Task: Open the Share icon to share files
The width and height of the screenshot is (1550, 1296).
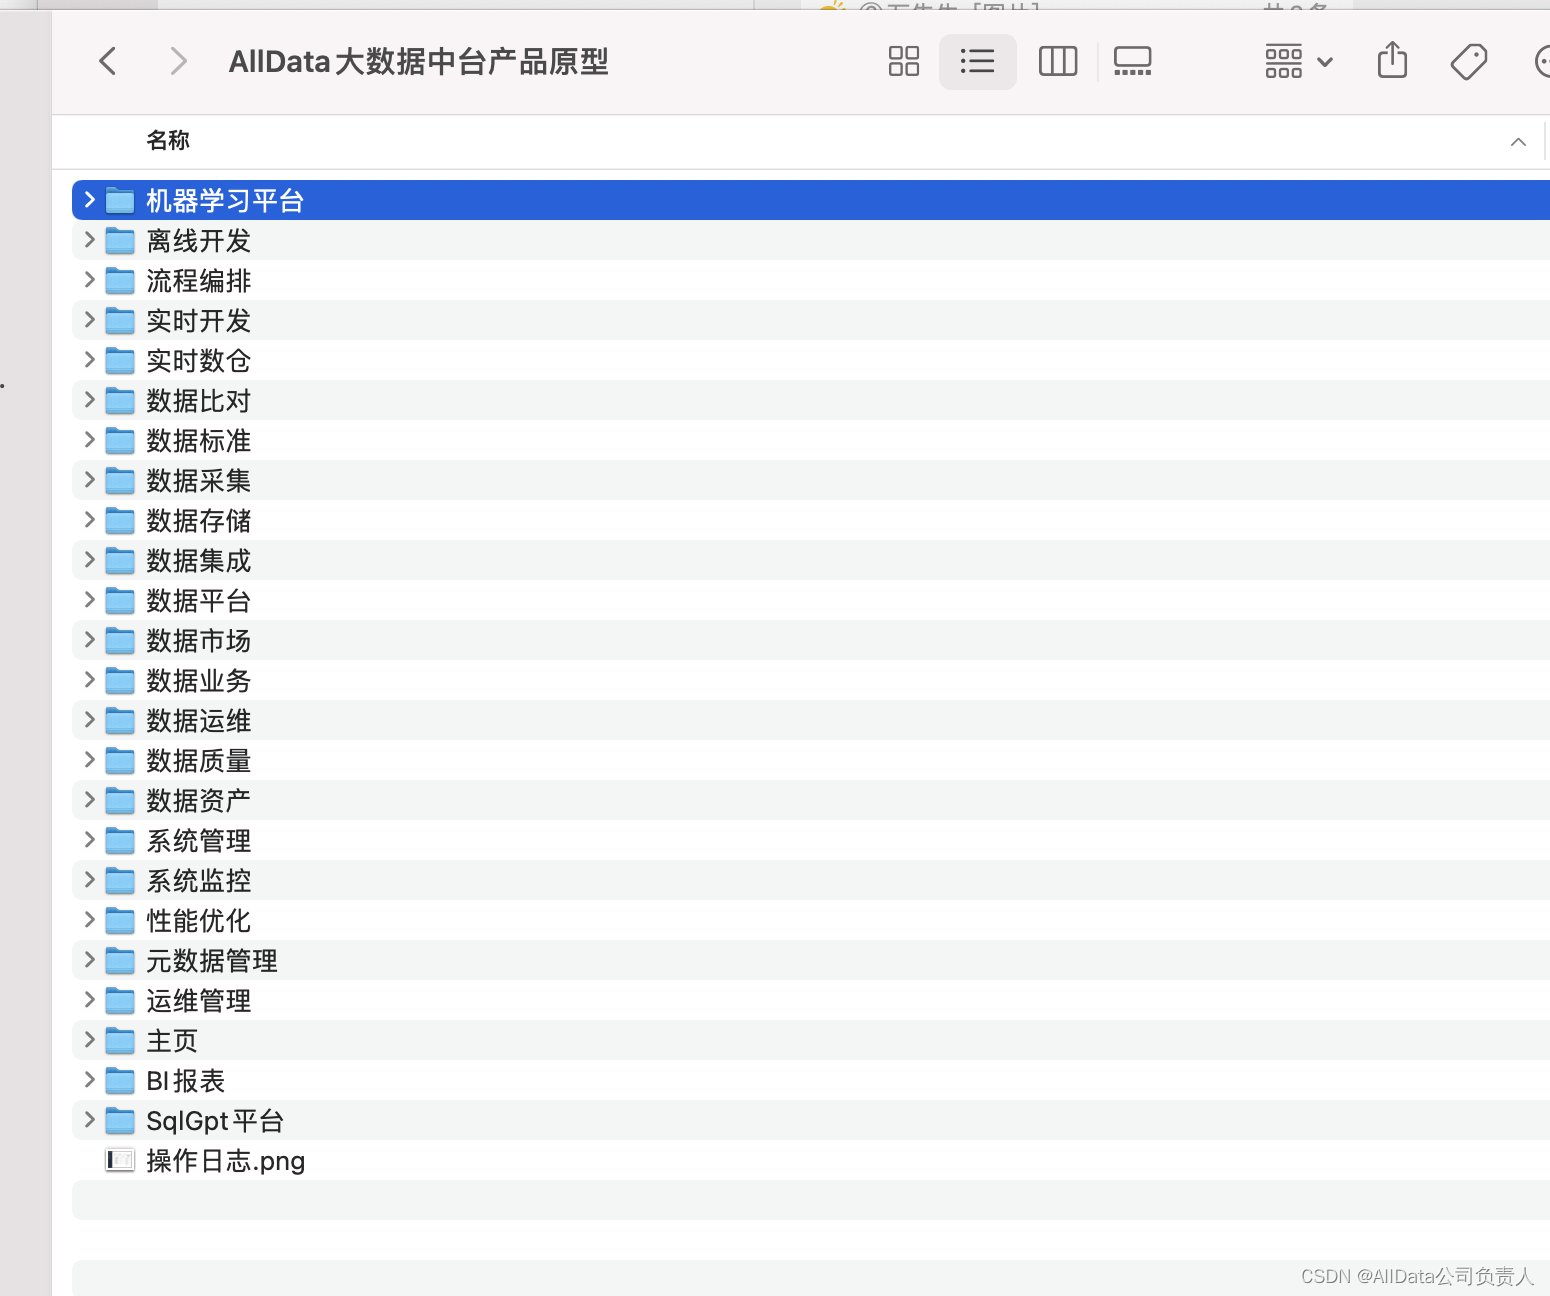Action: [1391, 61]
